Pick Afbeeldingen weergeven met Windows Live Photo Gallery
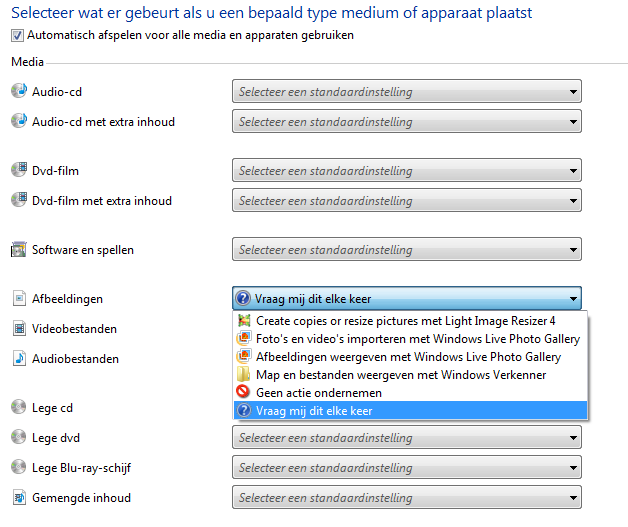 click(x=410, y=356)
